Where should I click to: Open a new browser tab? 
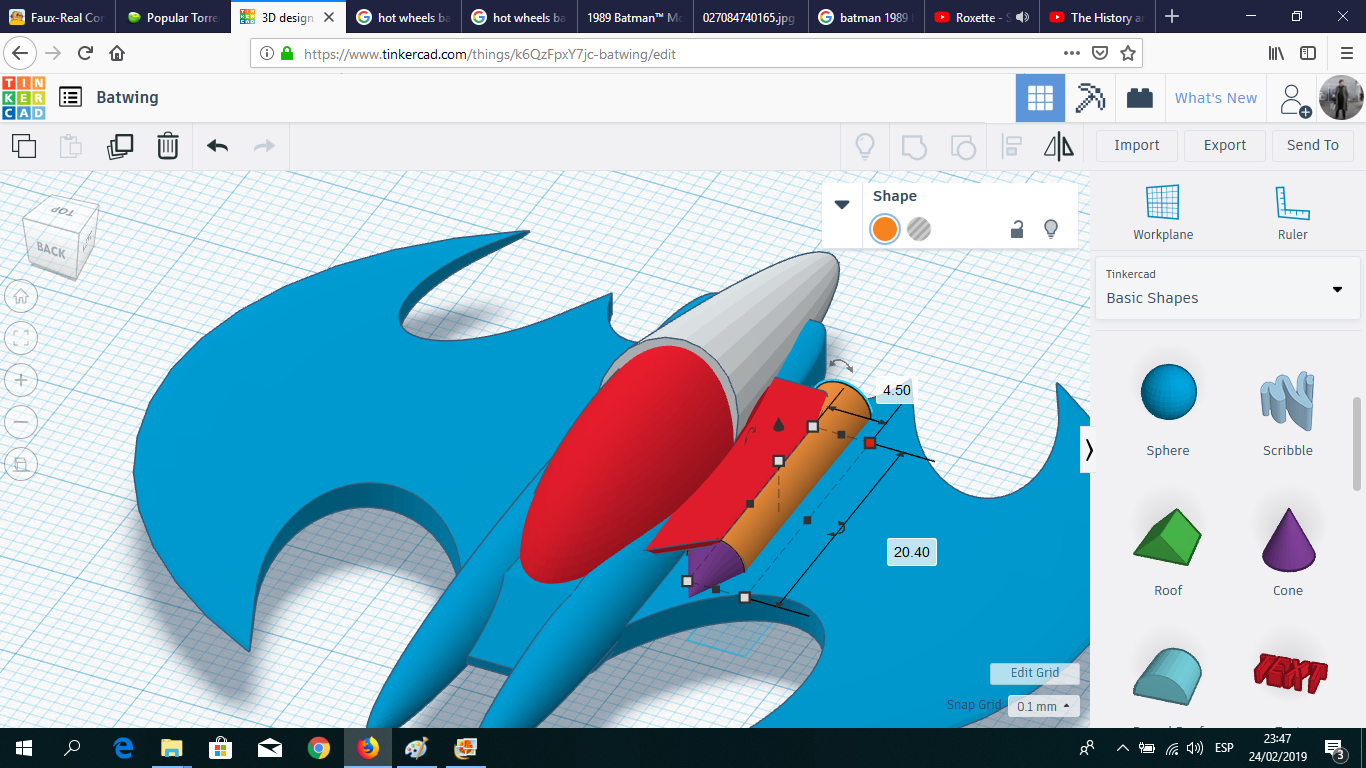(x=1172, y=17)
